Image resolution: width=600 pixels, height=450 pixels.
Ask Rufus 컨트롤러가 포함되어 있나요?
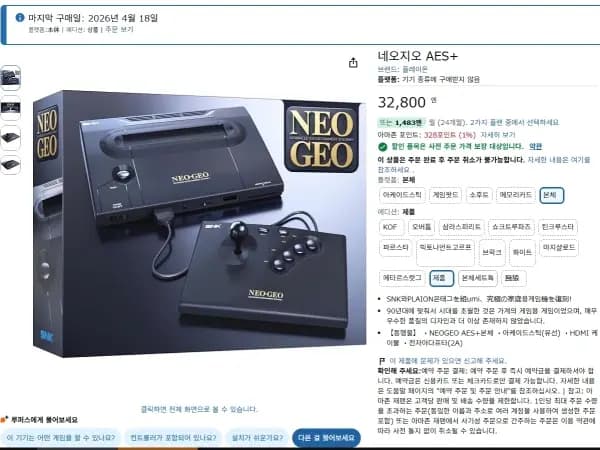173,437
